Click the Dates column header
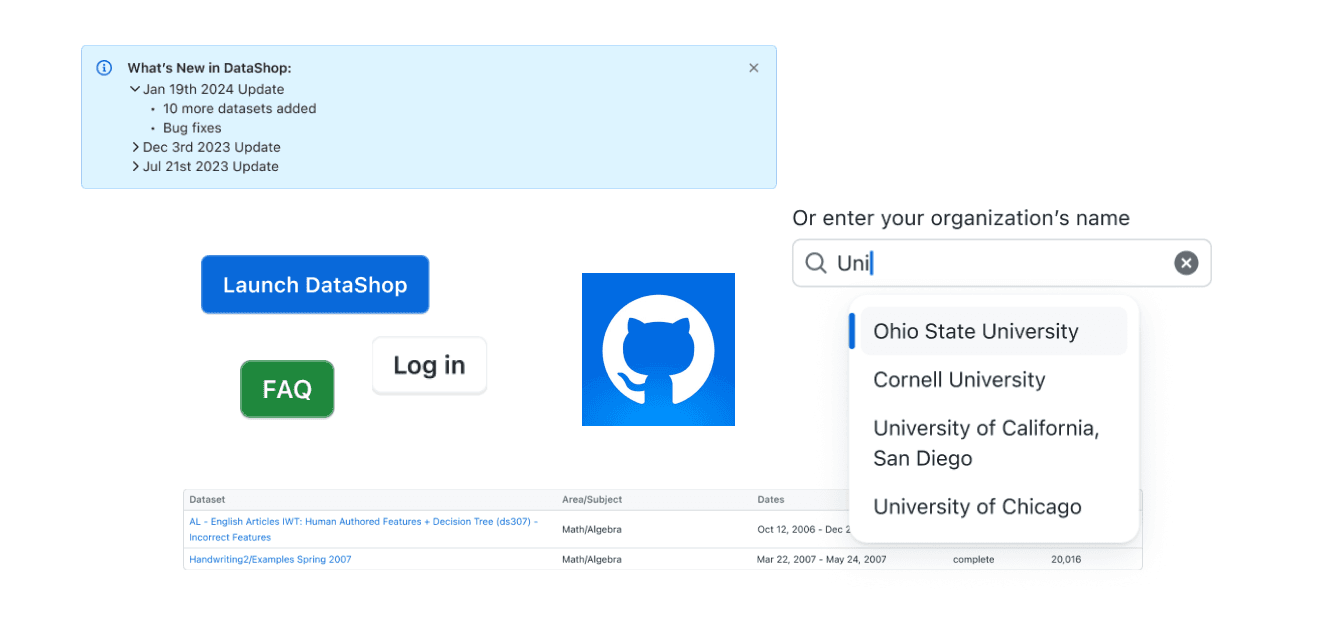Image resolution: width=1323 pixels, height=636 pixels. 771,499
